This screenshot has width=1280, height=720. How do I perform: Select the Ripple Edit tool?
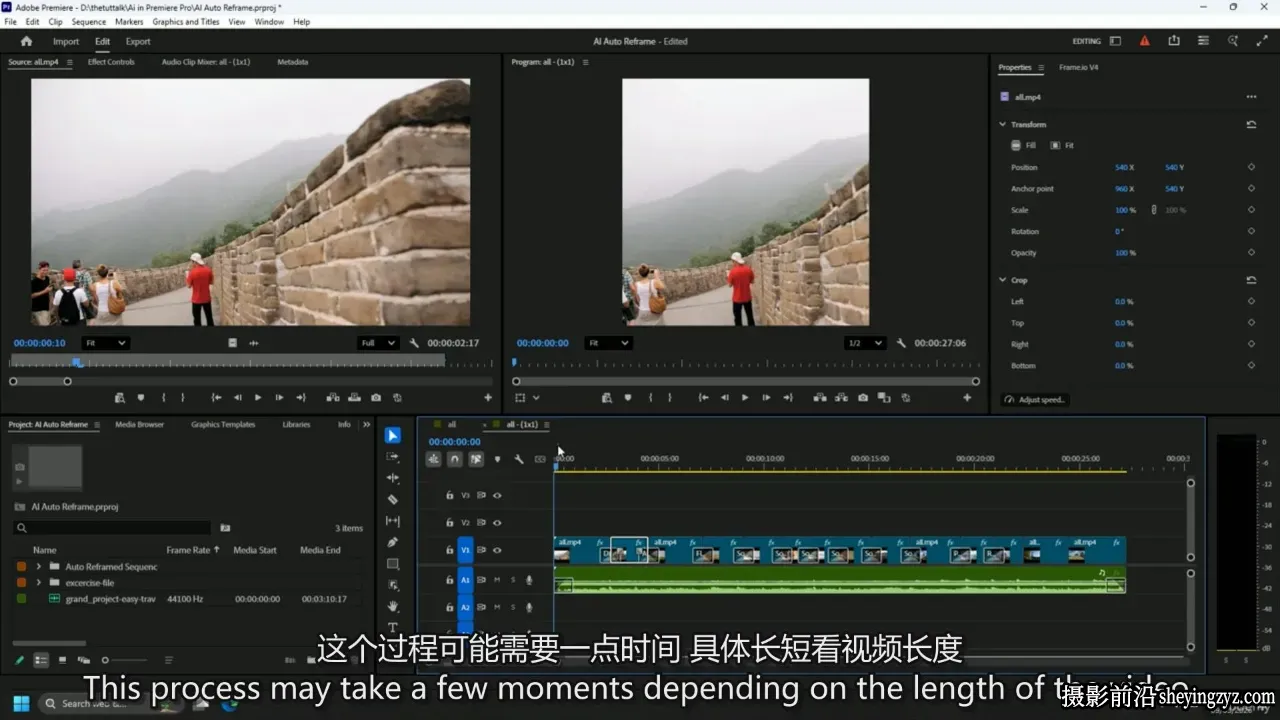click(393, 478)
